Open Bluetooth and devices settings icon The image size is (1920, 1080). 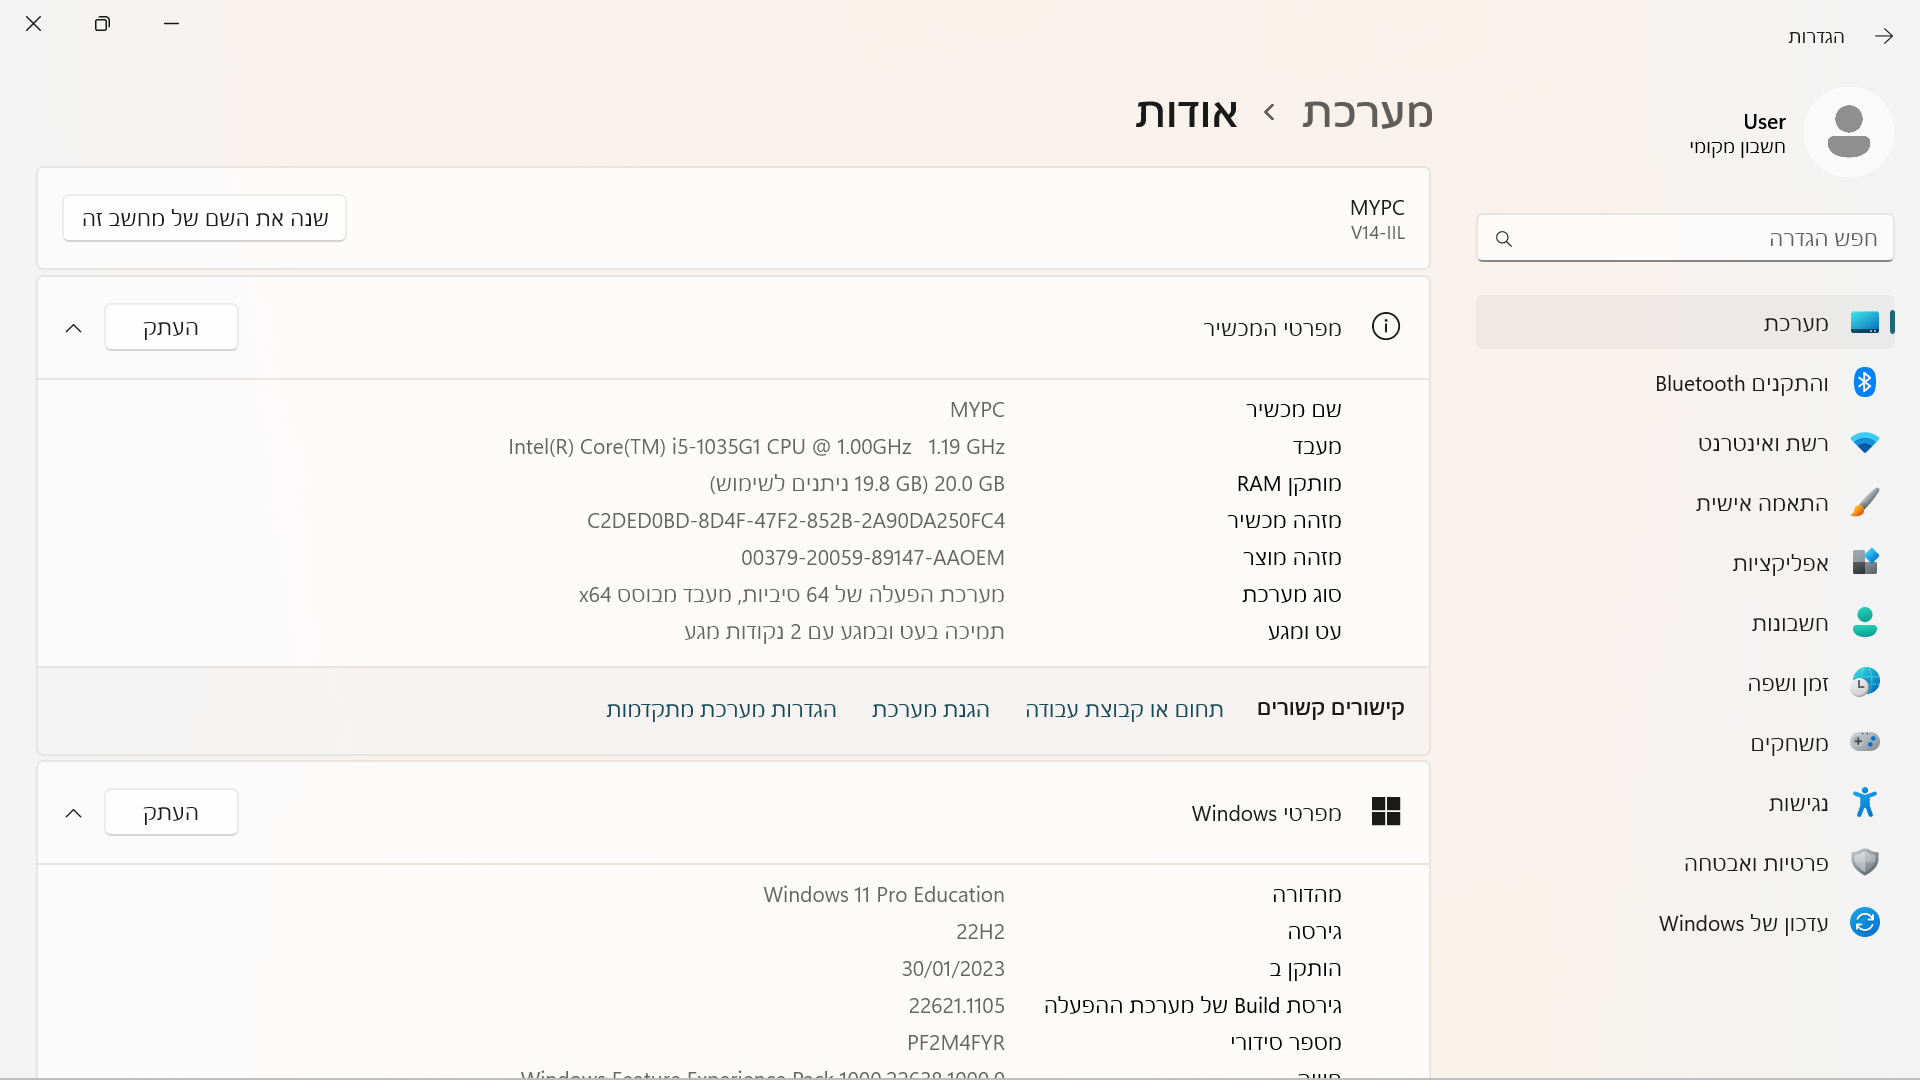point(1864,383)
